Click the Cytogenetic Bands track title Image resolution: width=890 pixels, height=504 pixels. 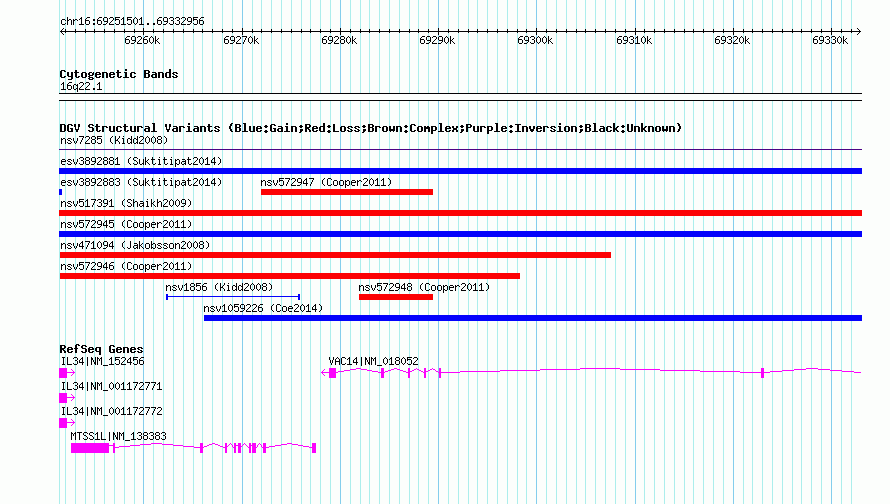[x=119, y=74]
